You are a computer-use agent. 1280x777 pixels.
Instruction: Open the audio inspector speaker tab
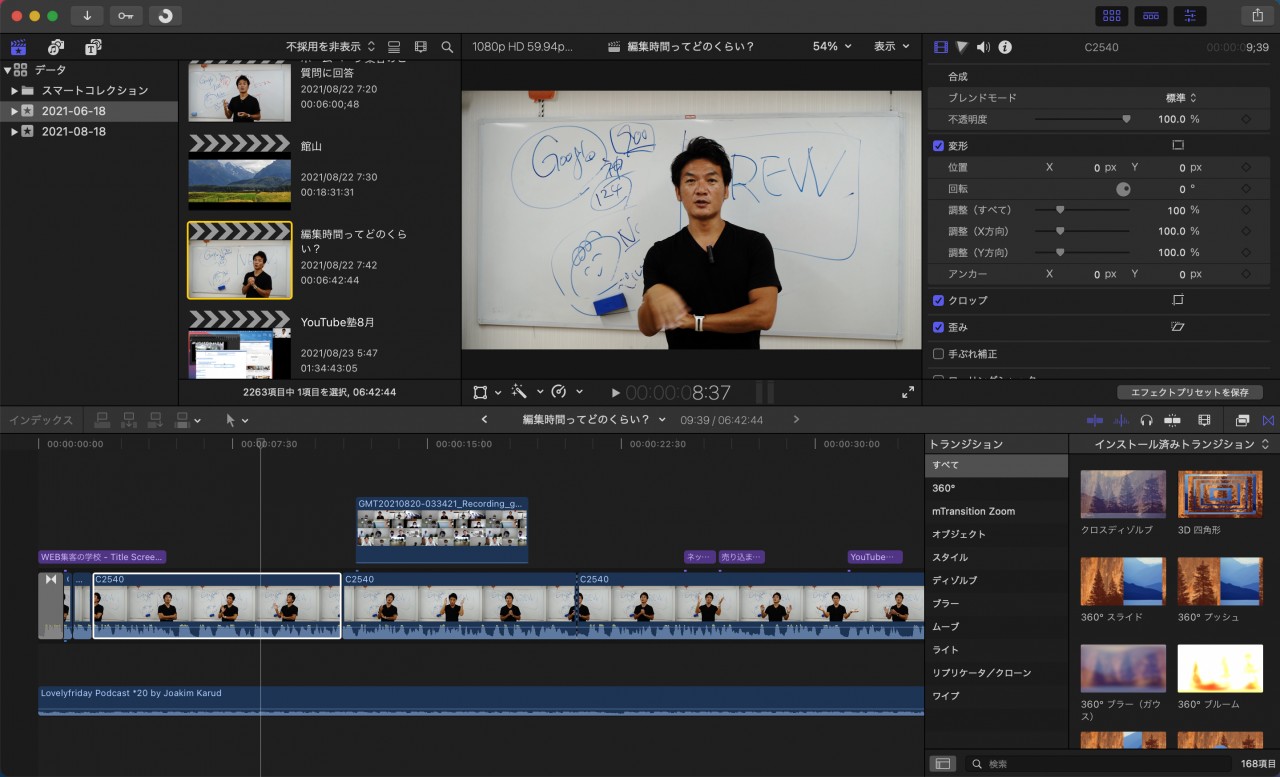[983, 47]
